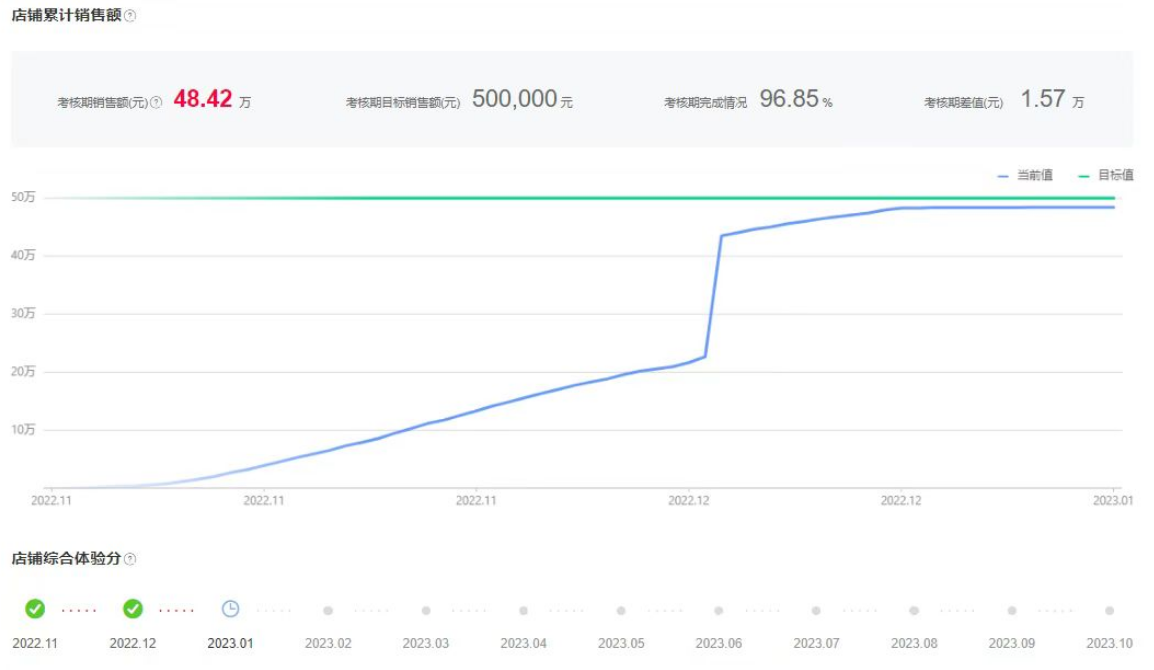Select timeline dot for 2023.03
This screenshot has height=670, width=1154.
point(426,610)
